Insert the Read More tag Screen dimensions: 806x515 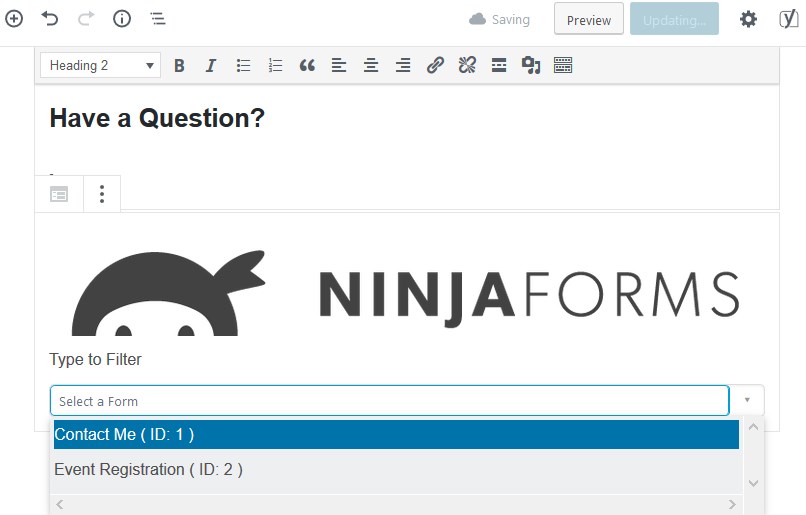pyautogui.click(x=499, y=65)
